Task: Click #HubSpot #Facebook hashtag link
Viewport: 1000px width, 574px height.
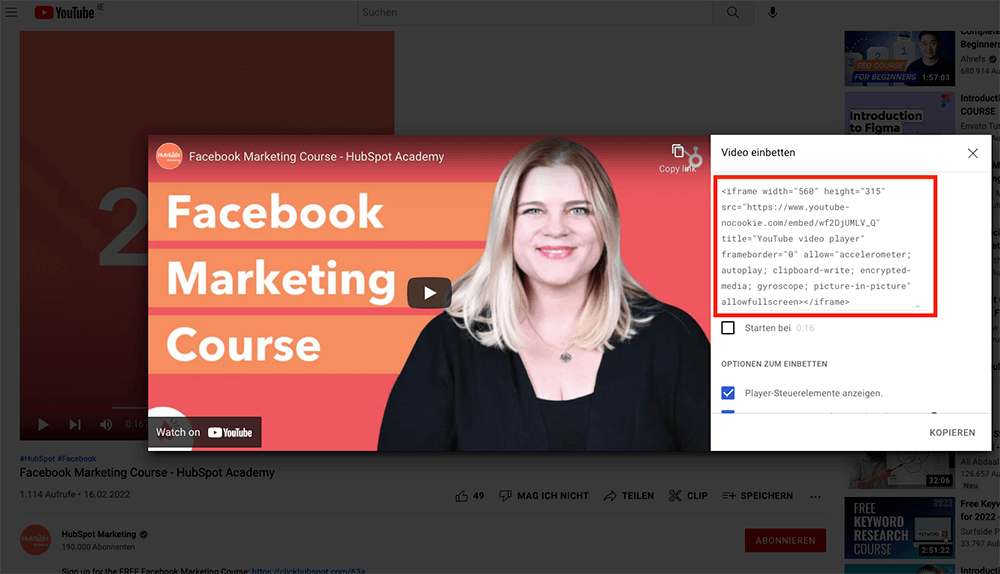Action: pos(58,459)
